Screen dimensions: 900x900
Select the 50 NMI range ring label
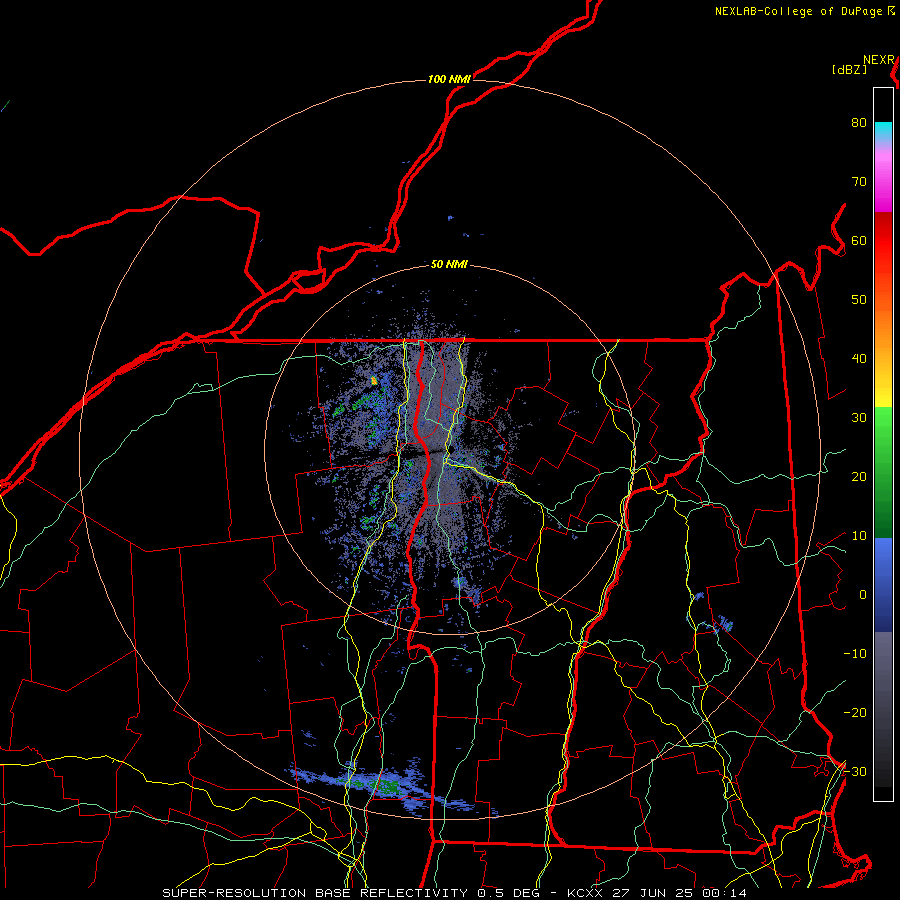pos(449,265)
